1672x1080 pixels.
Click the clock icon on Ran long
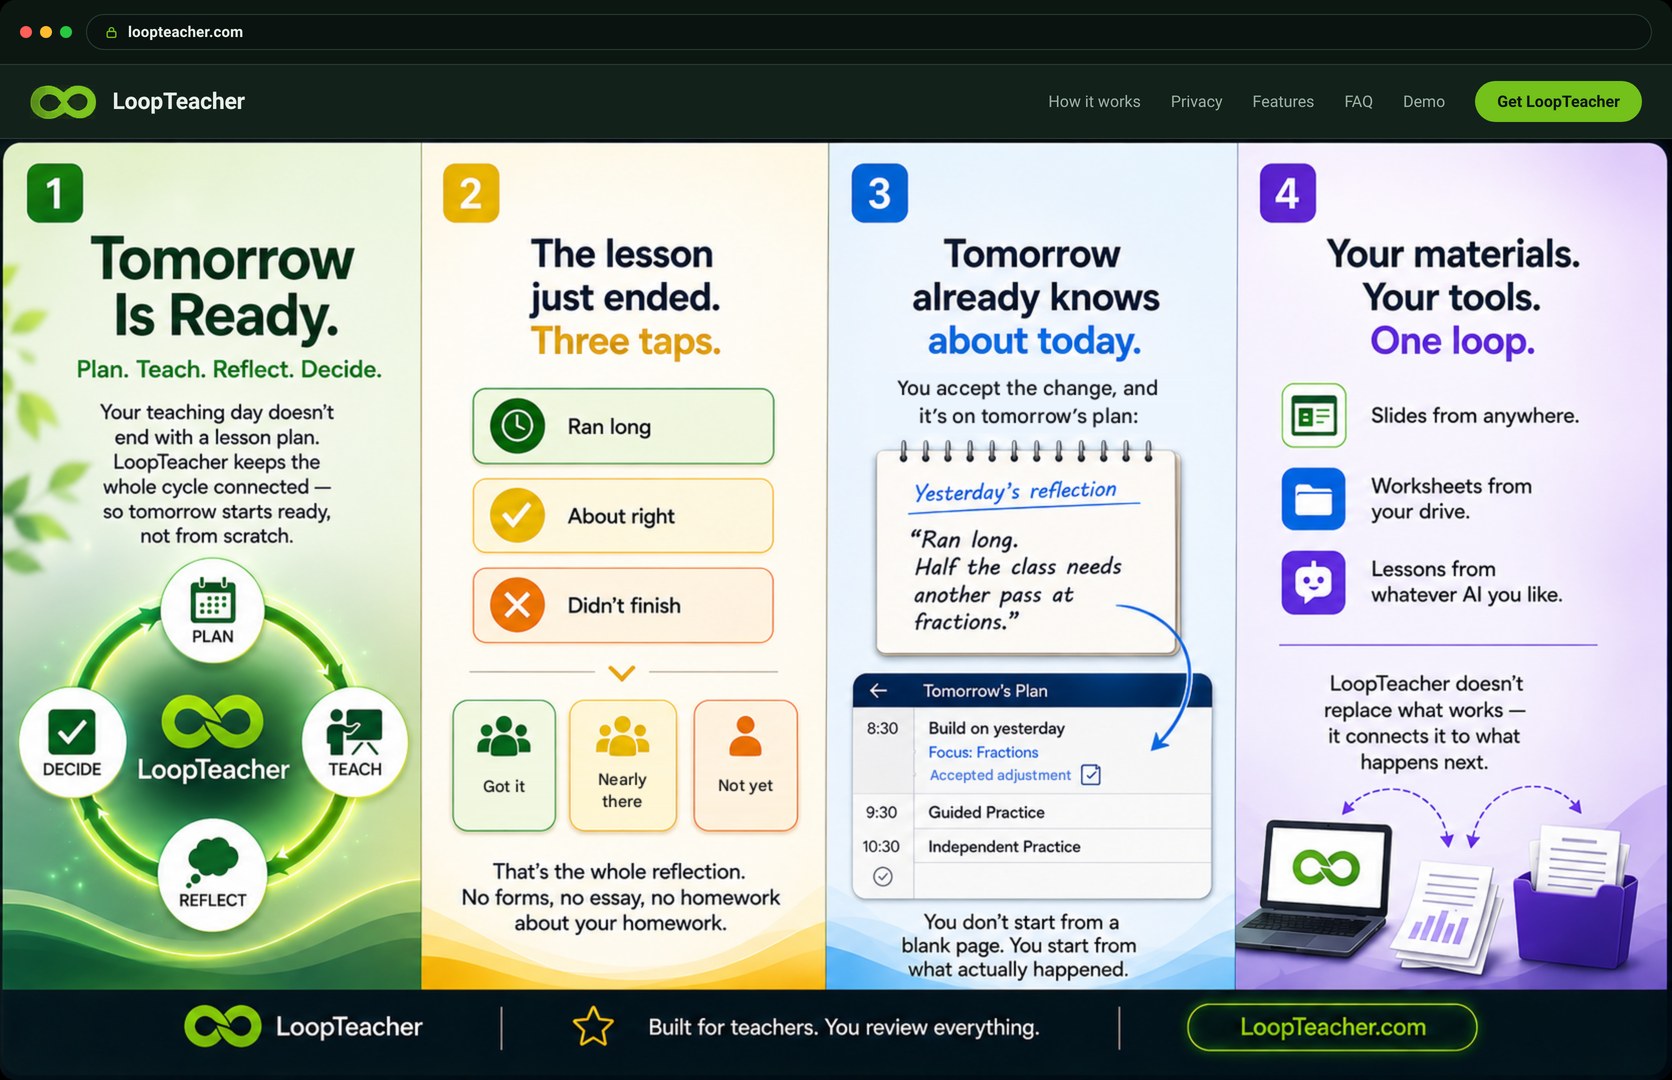[x=517, y=426]
